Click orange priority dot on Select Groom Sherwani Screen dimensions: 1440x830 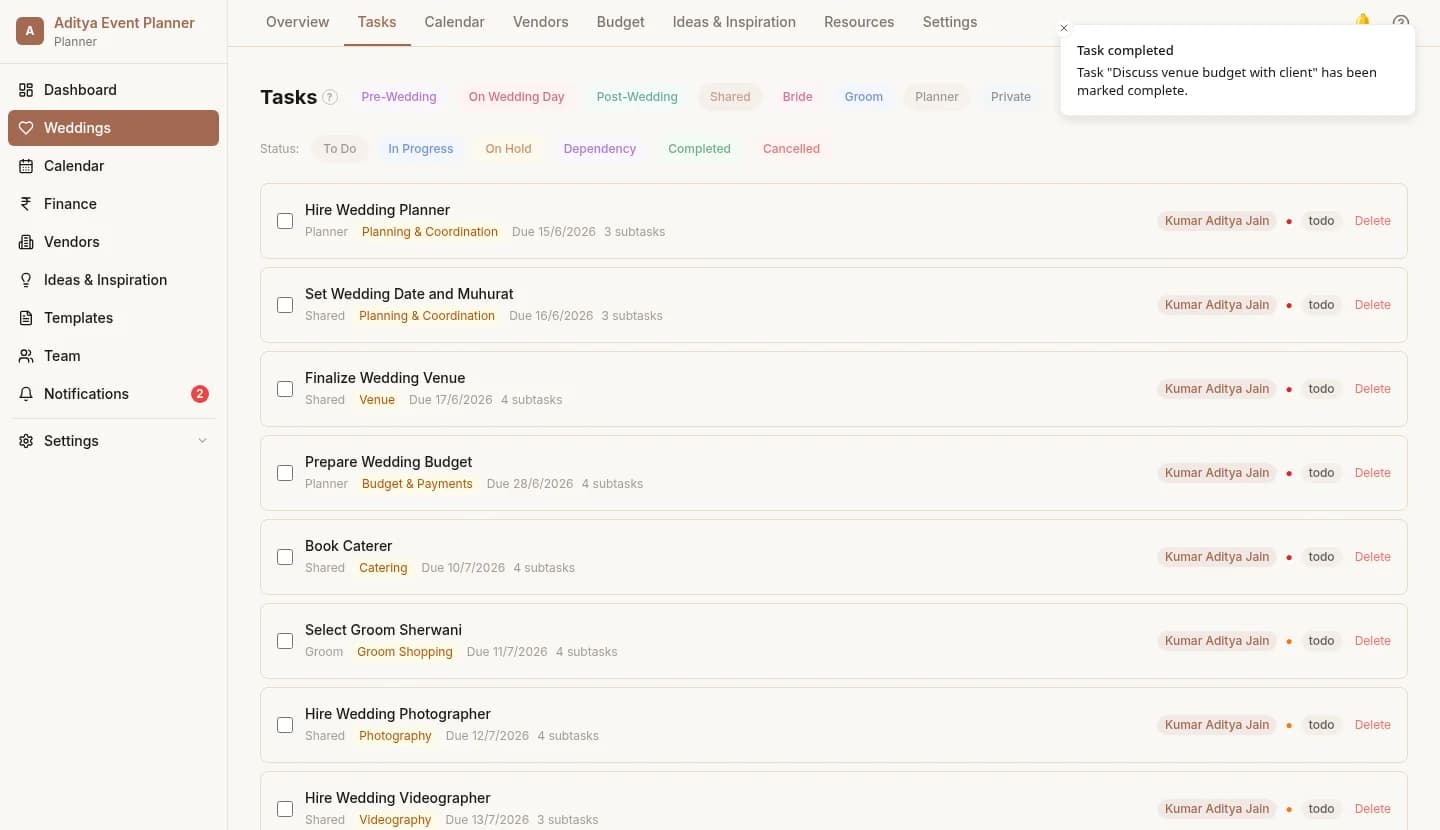[1289, 641]
